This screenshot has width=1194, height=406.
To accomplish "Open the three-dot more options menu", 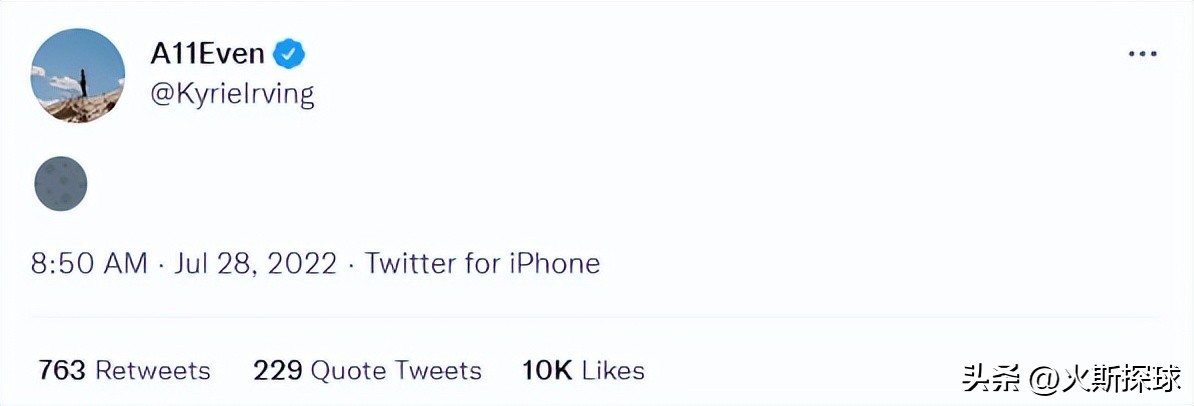I will (1142, 54).
